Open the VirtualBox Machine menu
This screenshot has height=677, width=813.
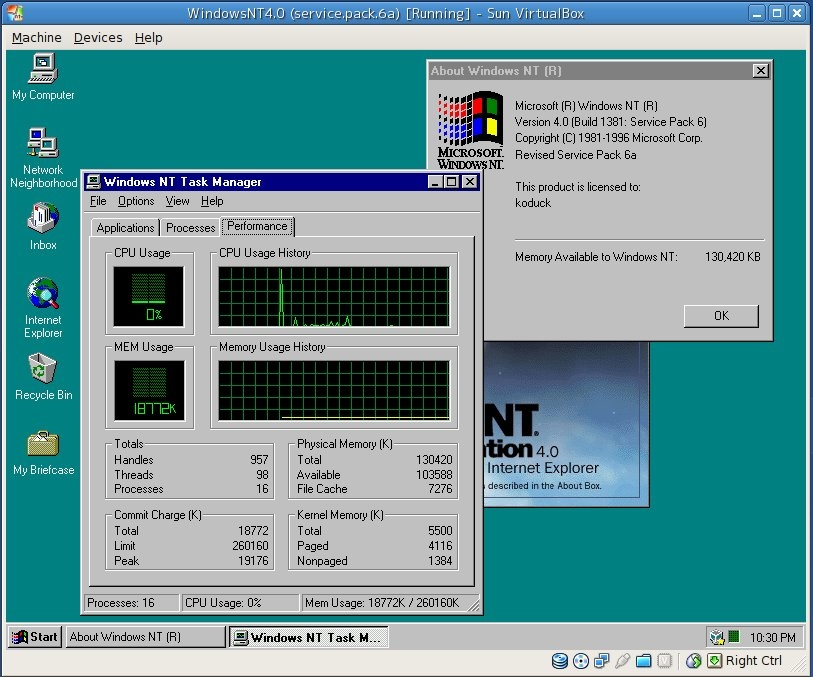click(36, 38)
